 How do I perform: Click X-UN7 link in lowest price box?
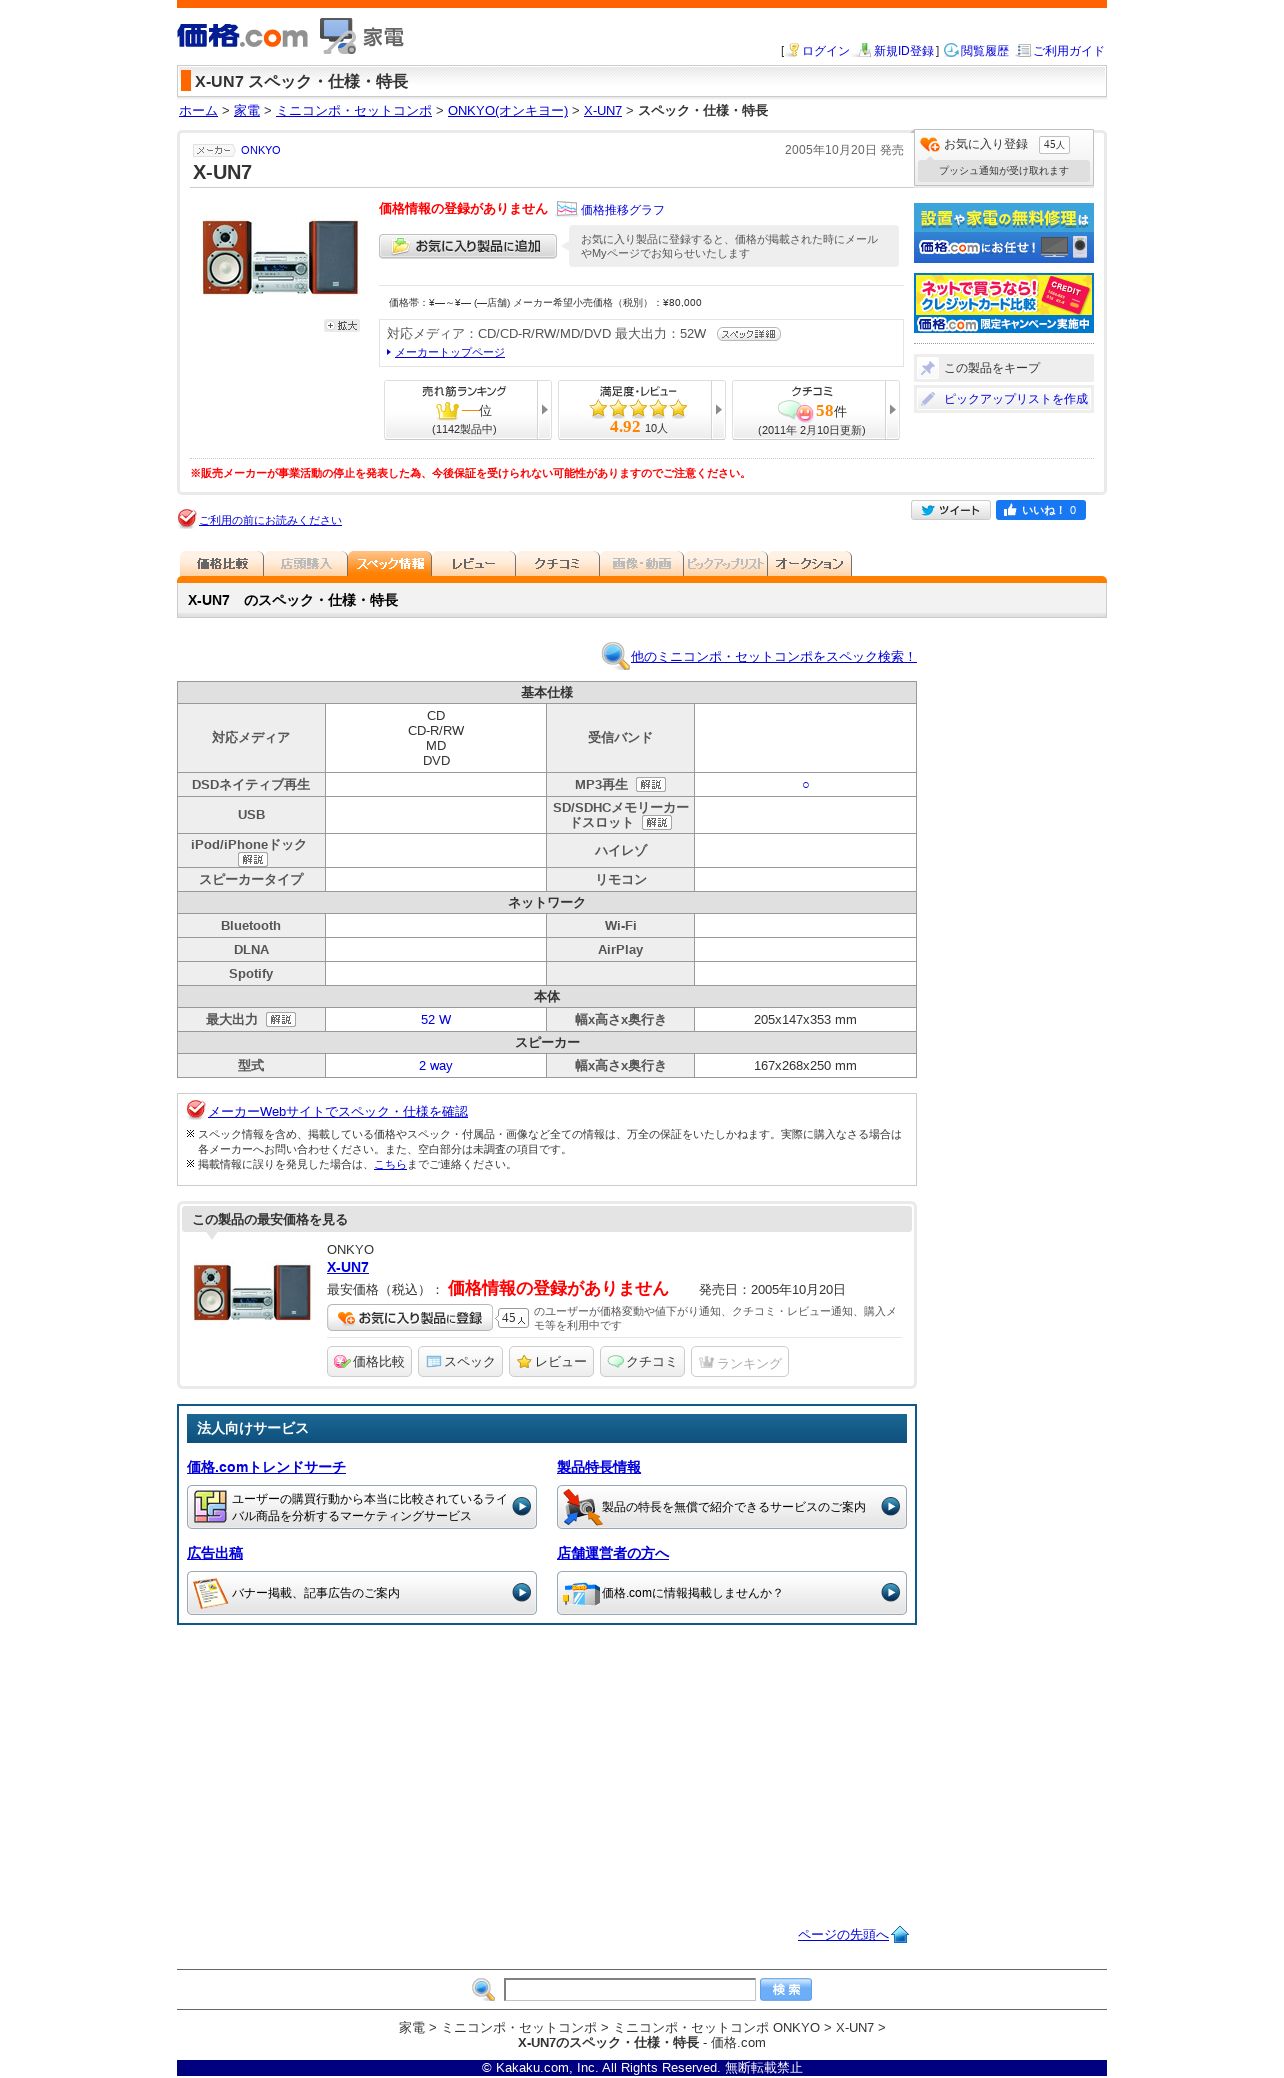click(x=348, y=1267)
